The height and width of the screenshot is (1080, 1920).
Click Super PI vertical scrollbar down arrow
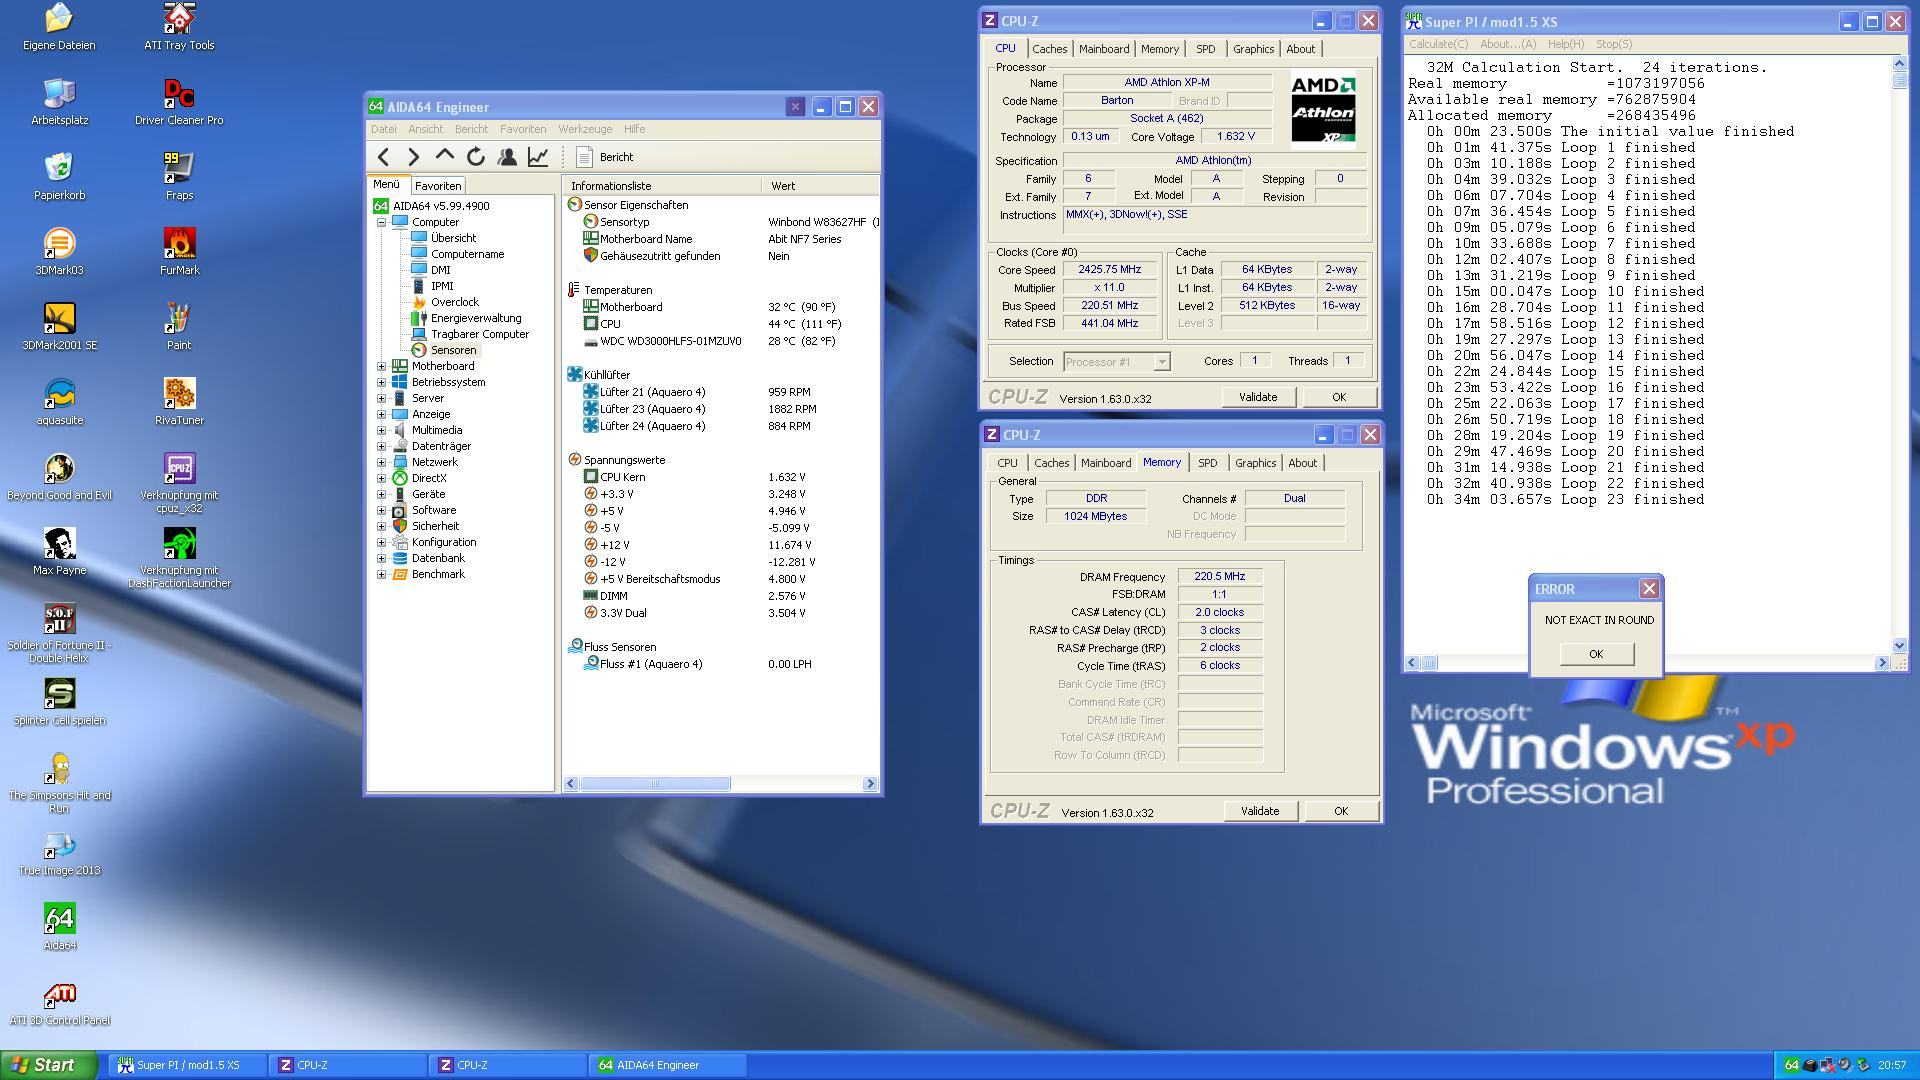pos(1899,646)
